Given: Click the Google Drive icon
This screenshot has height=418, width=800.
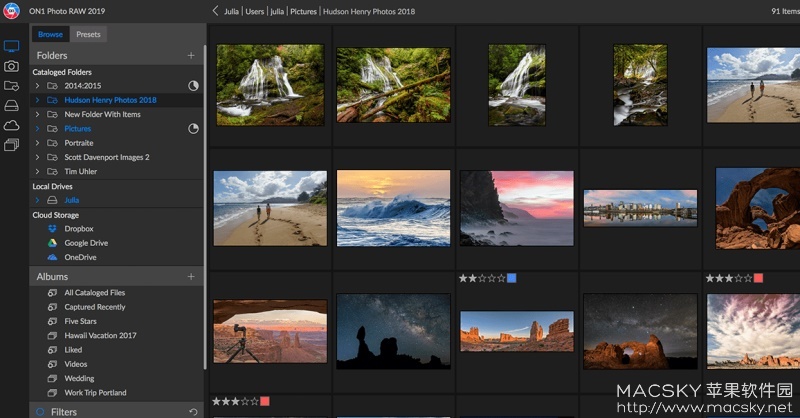Looking at the screenshot, I should click(x=52, y=243).
